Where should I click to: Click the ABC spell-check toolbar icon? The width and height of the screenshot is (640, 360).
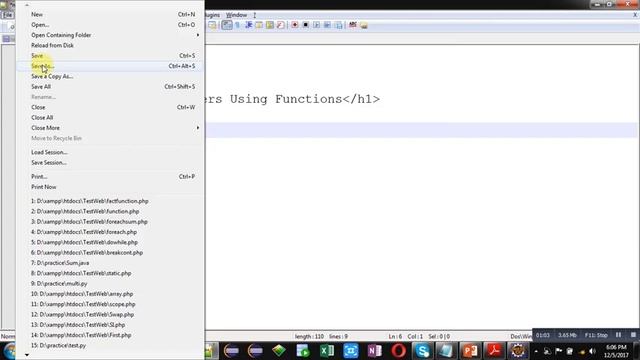point(353,25)
